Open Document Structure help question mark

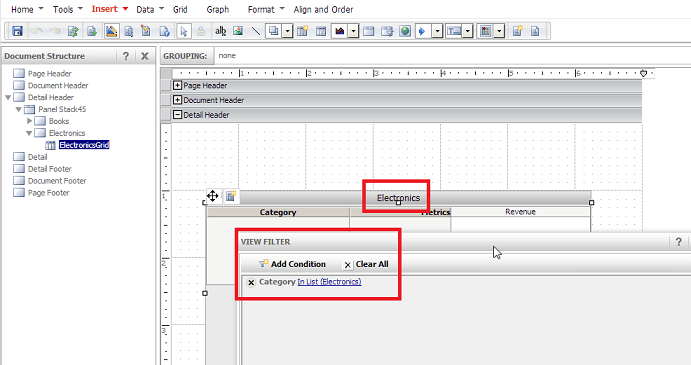[126, 56]
